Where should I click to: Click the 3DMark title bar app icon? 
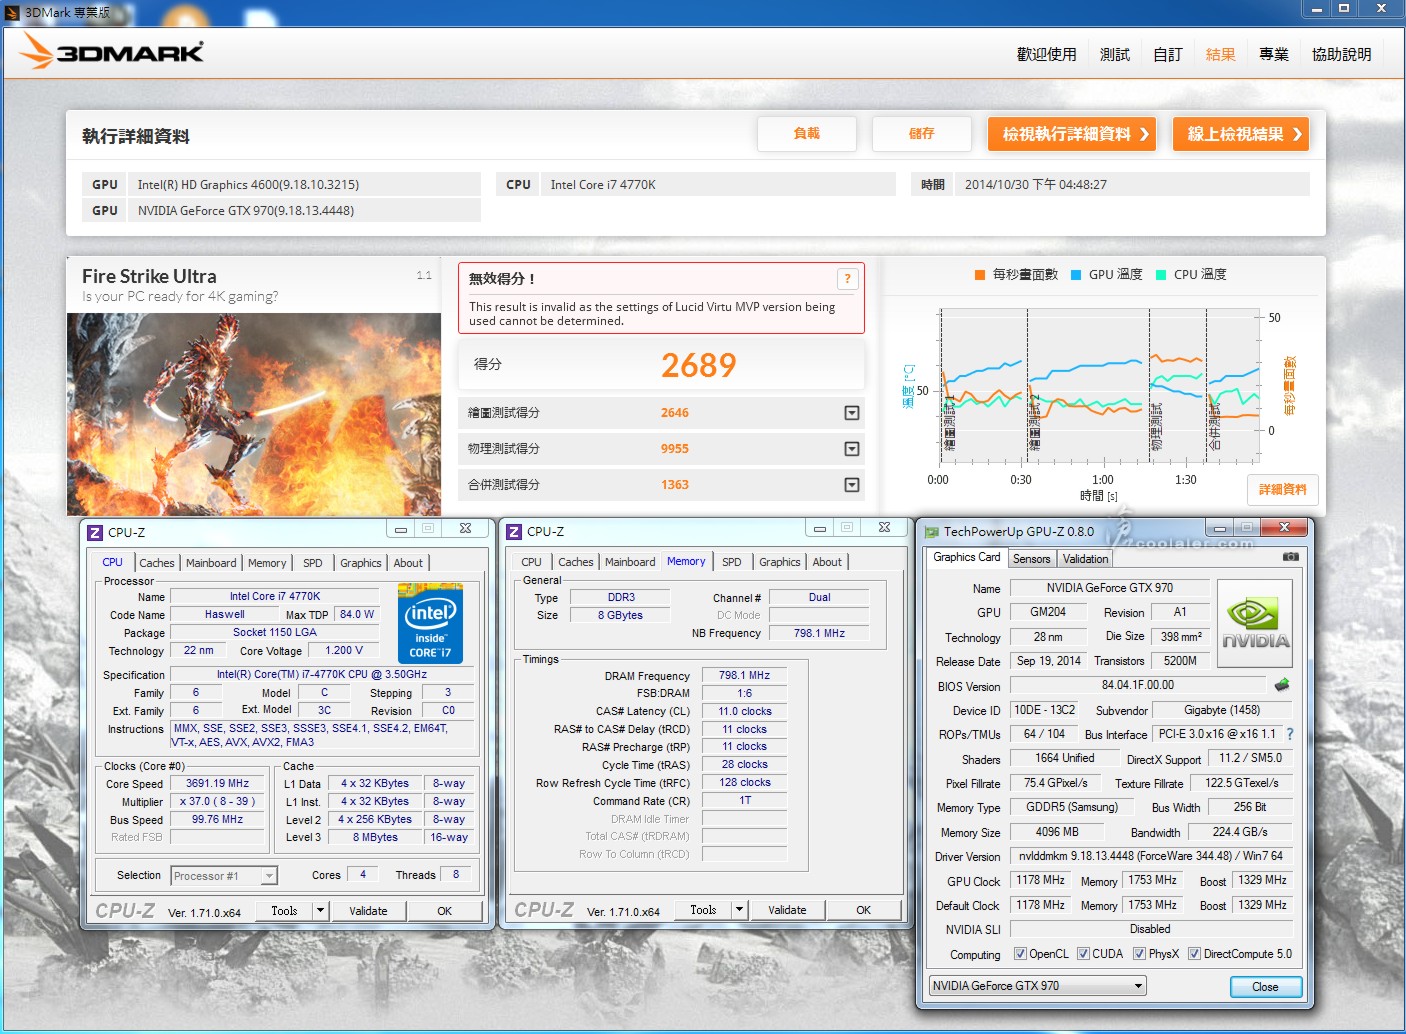[x=12, y=12]
